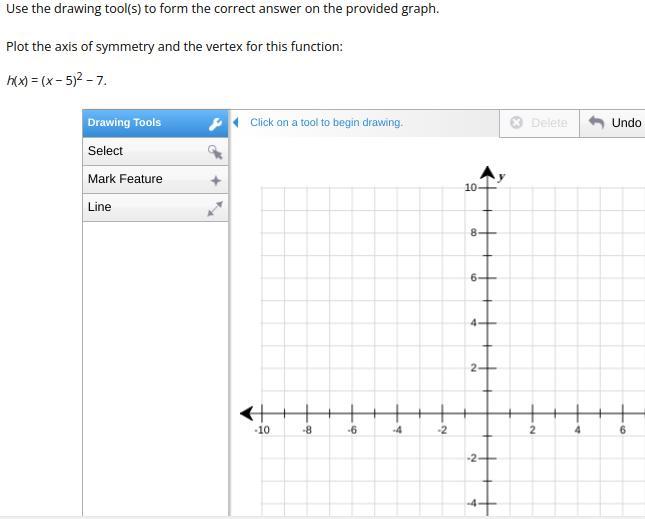Click the curved Undo arrow icon
The width and height of the screenshot is (645, 519).
(x=596, y=122)
